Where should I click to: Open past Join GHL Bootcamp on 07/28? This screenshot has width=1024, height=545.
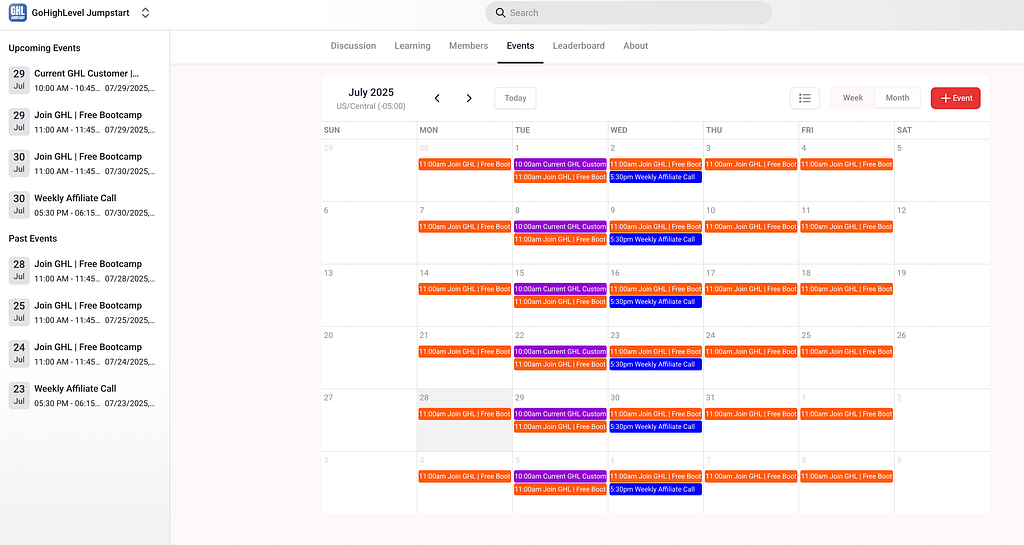82,271
